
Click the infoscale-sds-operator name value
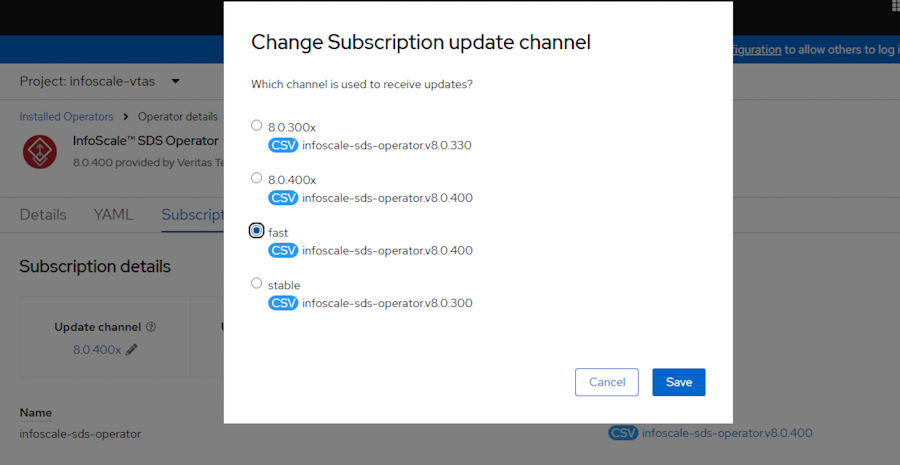80,434
